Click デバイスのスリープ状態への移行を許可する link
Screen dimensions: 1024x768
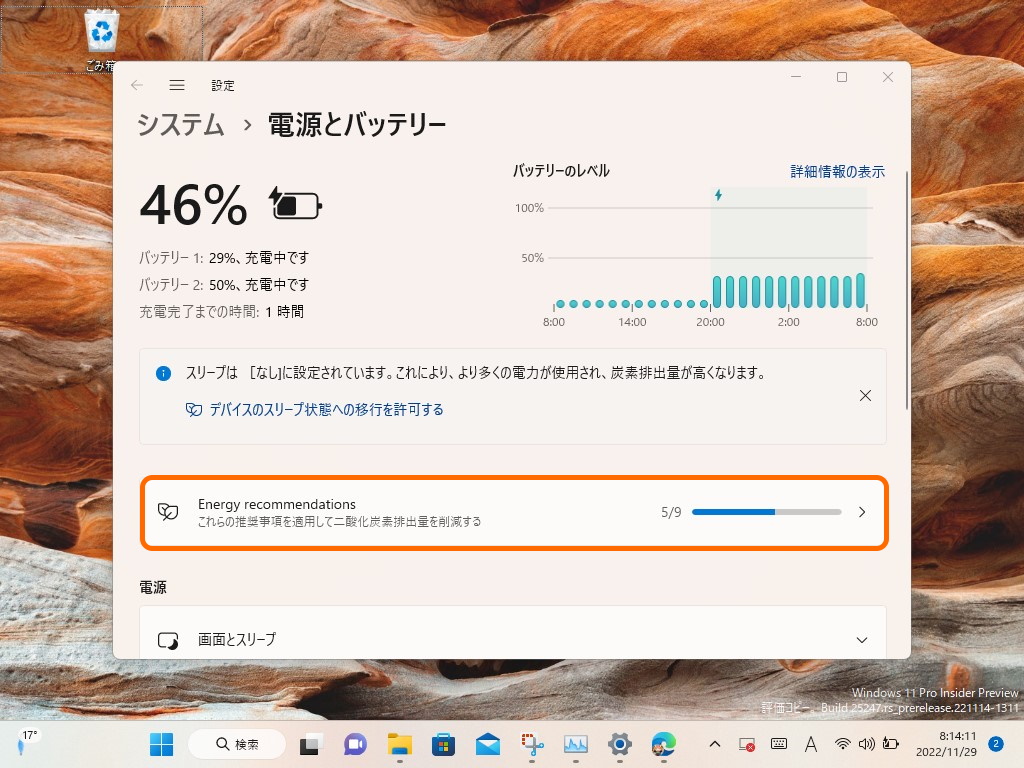pyautogui.click(x=316, y=410)
